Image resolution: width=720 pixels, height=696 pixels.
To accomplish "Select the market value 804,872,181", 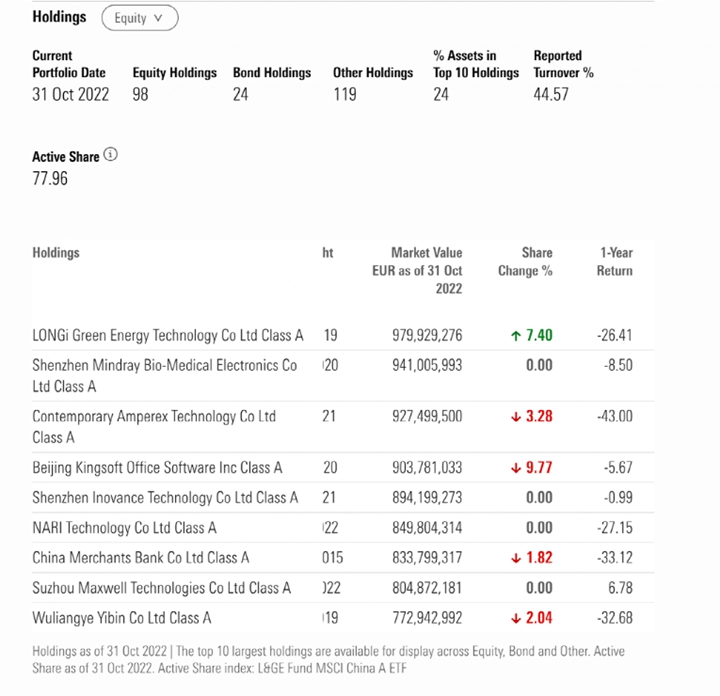I will pyautogui.click(x=427, y=588).
